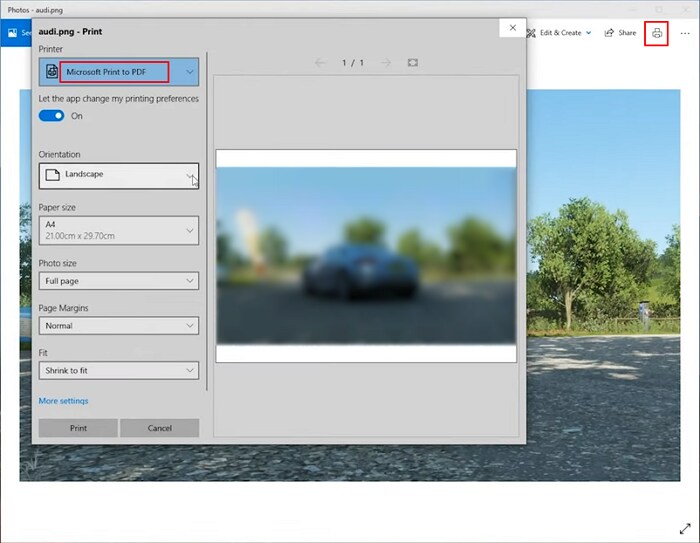Click the printer icon in Photos toolbar
Image resolution: width=700 pixels, height=543 pixels.
pos(656,33)
